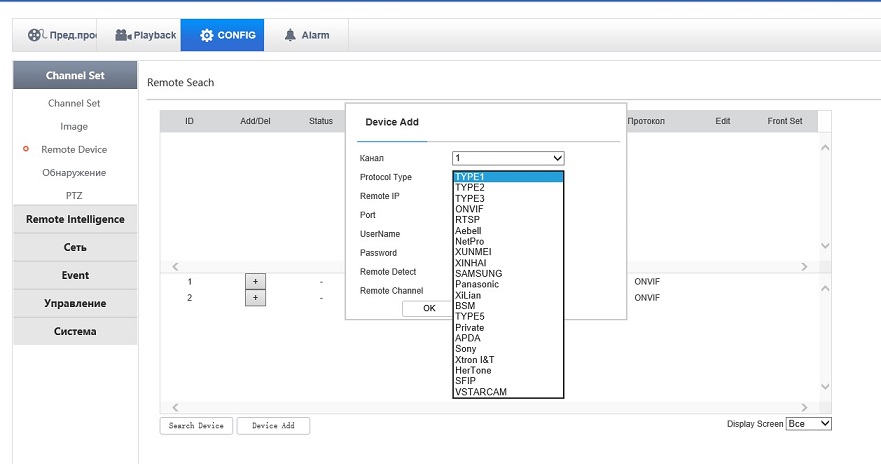
Task: Choose VSTARCAM protocol entry
Action: click(x=480, y=392)
